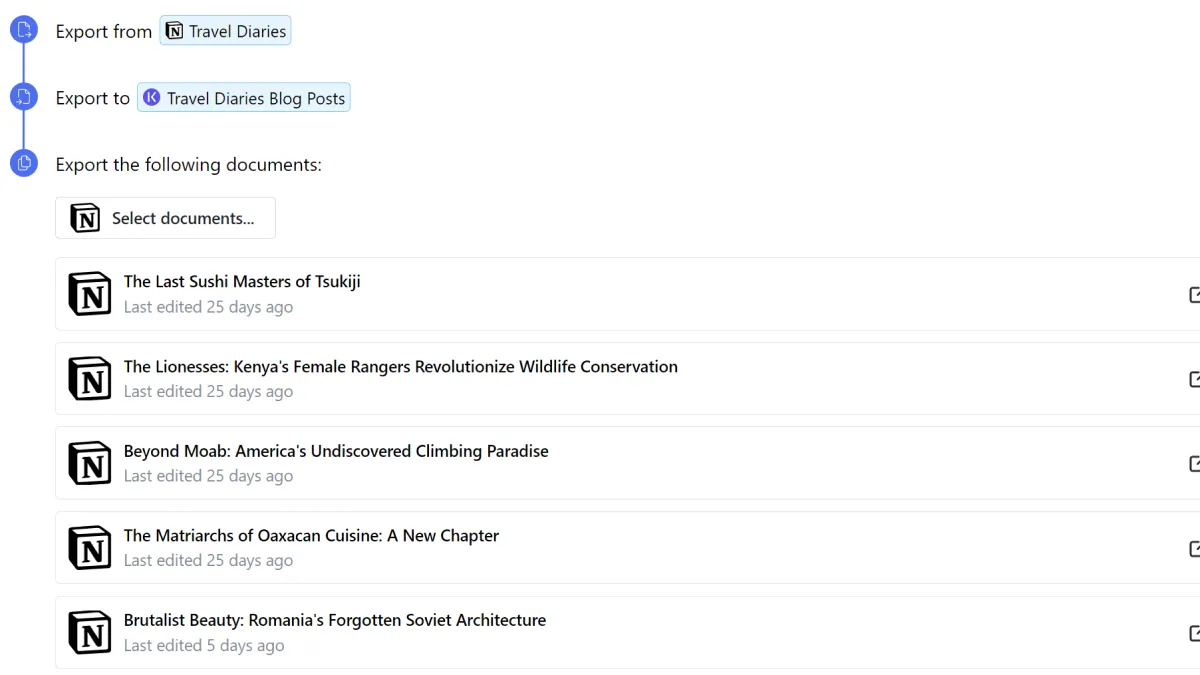
Task: Click Notion icon beside The Last Sushi Masters
Action: (90, 294)
